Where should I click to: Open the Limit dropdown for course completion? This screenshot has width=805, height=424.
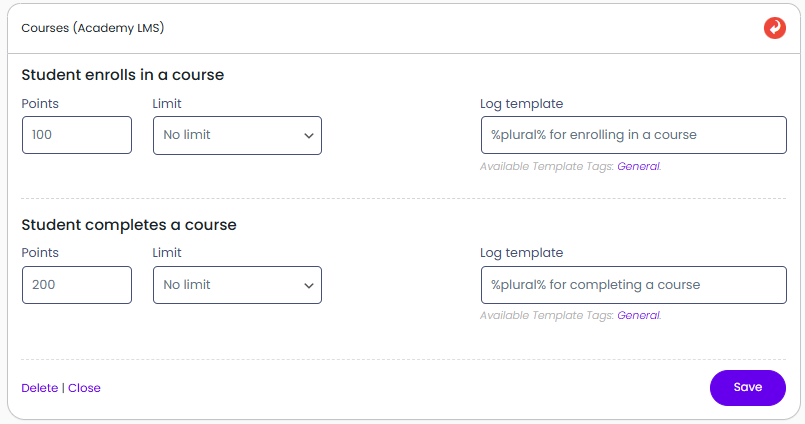[x=237, y=285]
